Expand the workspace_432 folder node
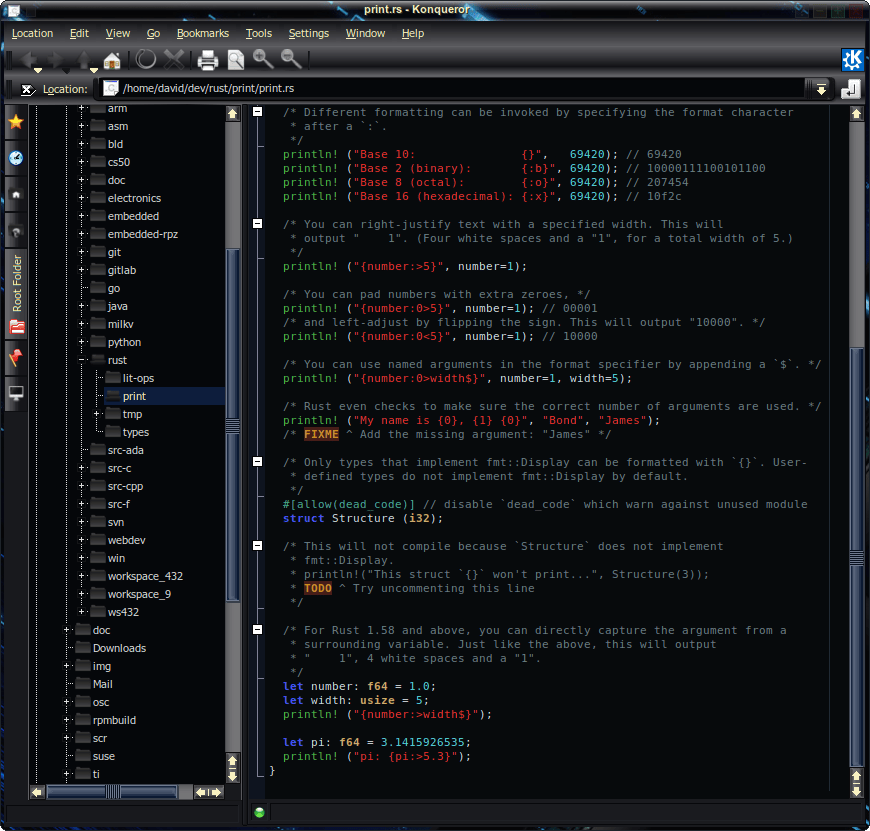The height and width of the screenshot is (831, 870). click(x=82, y=576)
